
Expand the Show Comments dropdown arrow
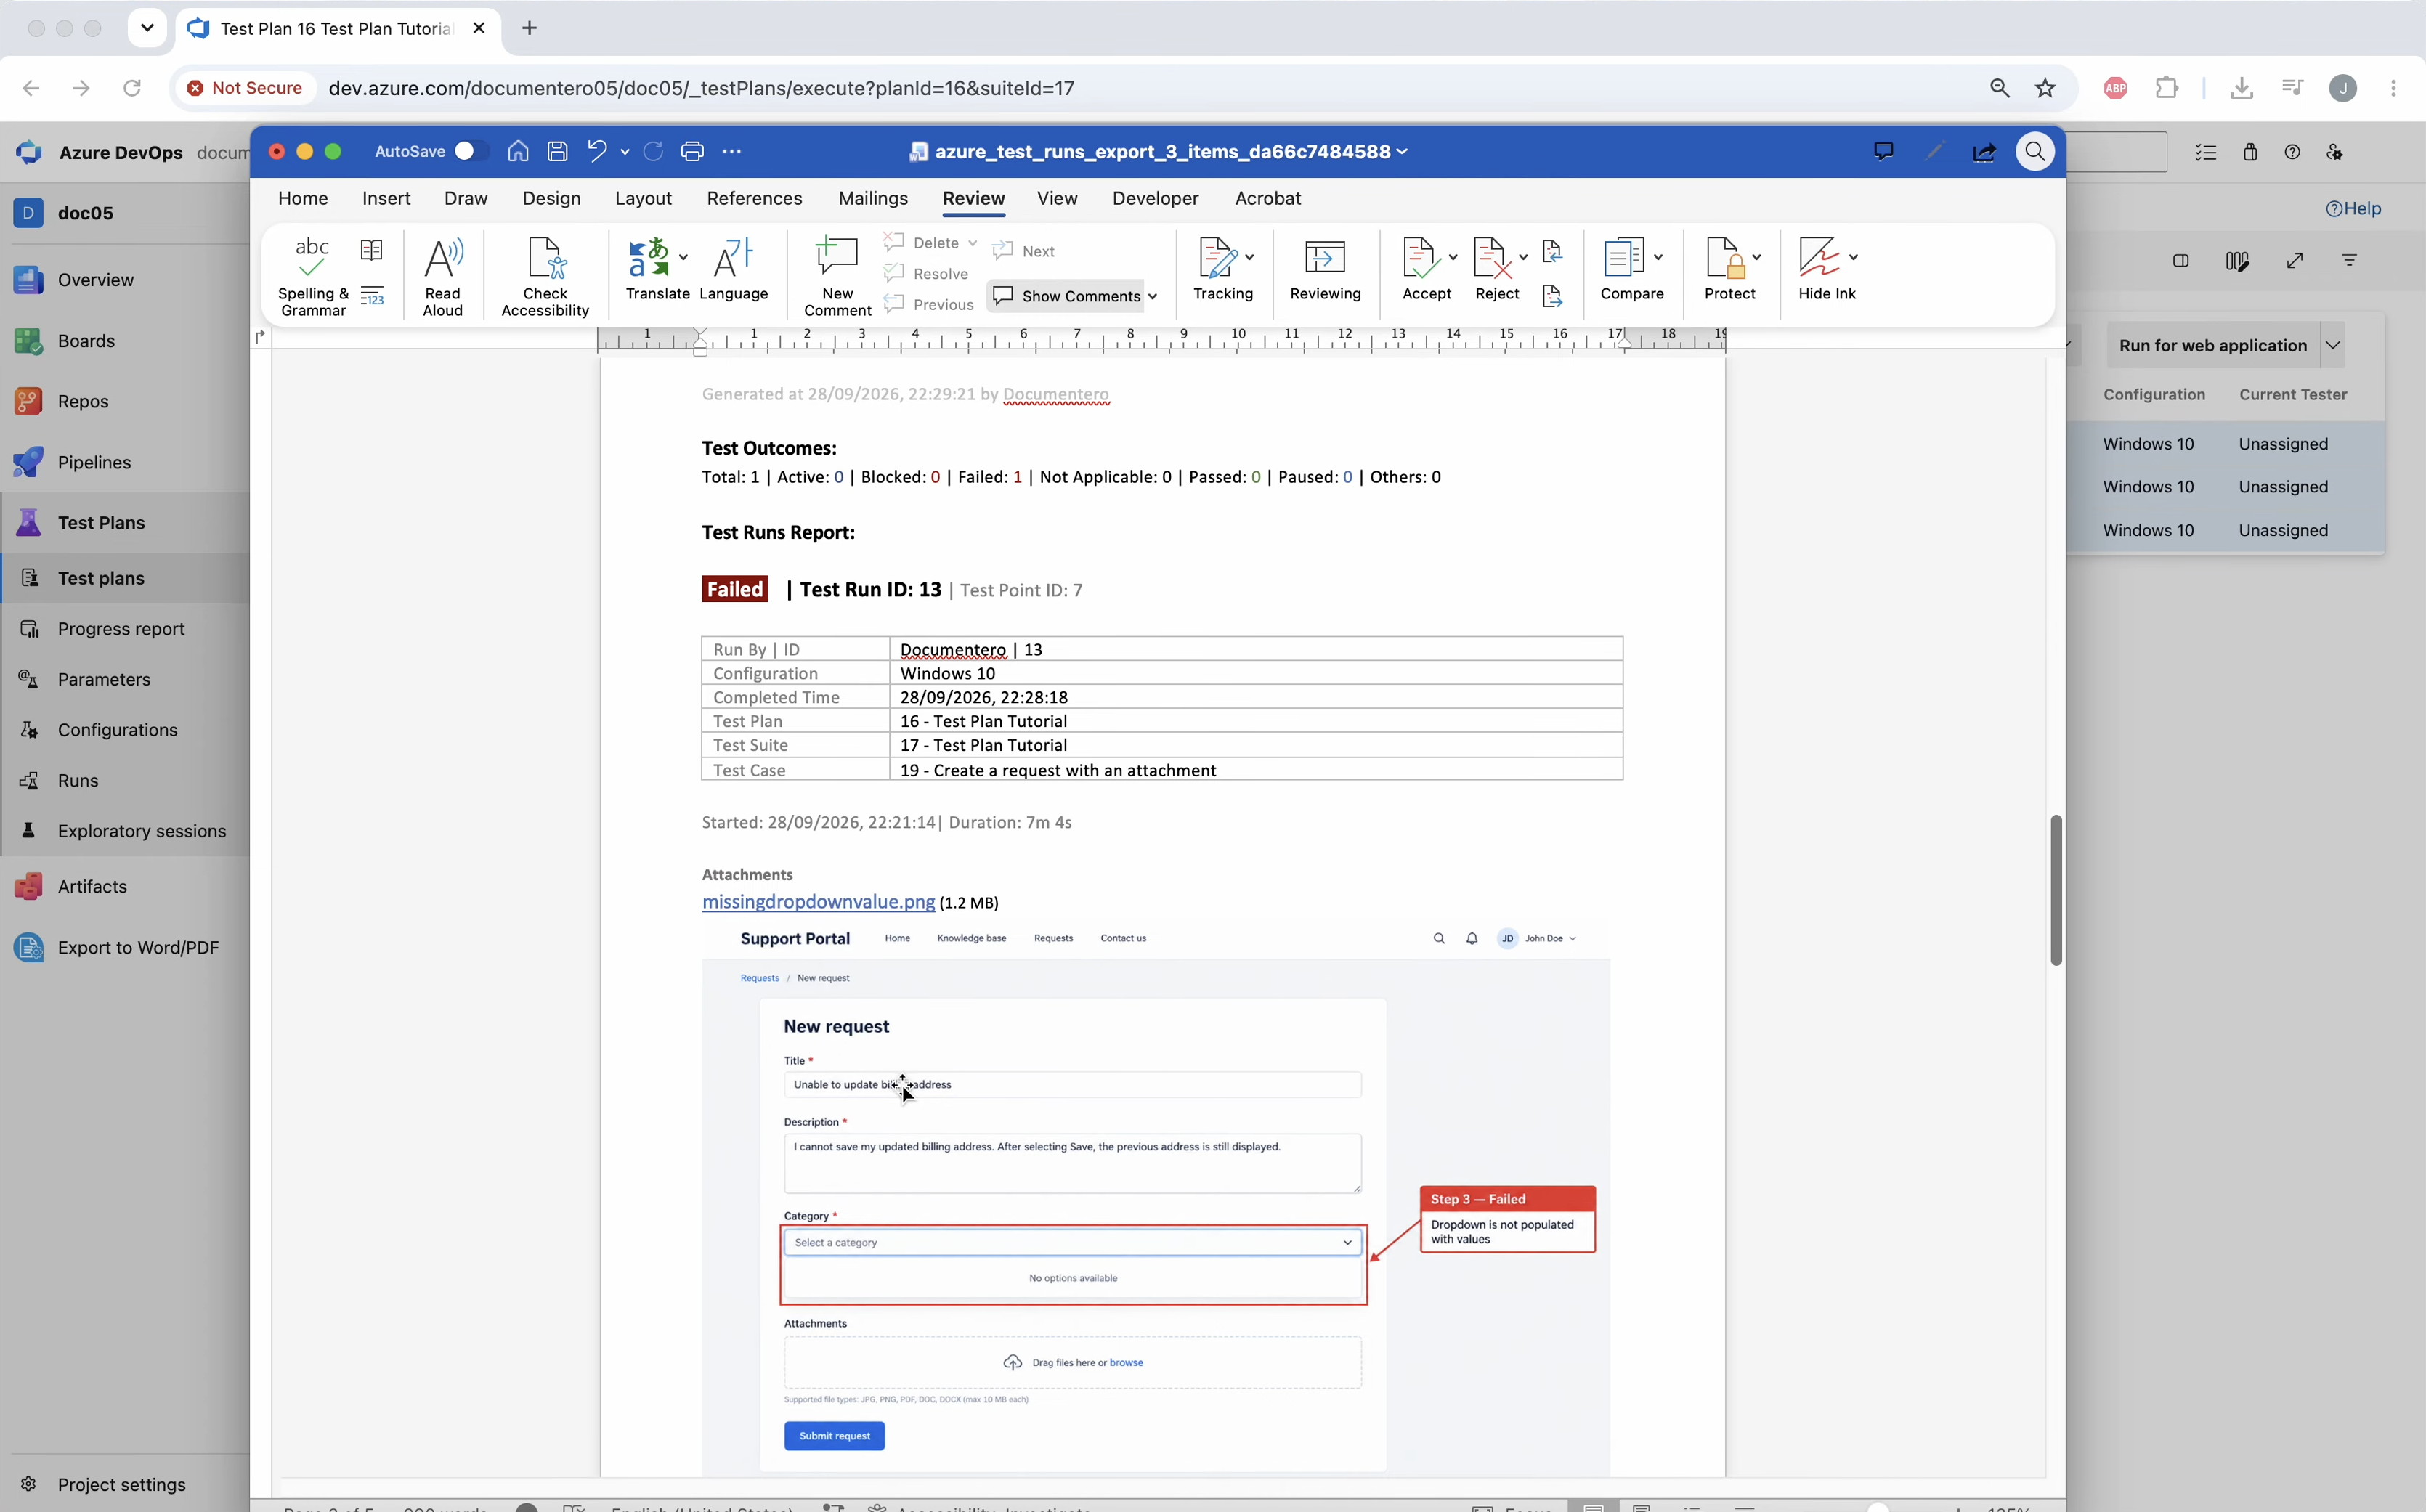tap(1153, 297)
